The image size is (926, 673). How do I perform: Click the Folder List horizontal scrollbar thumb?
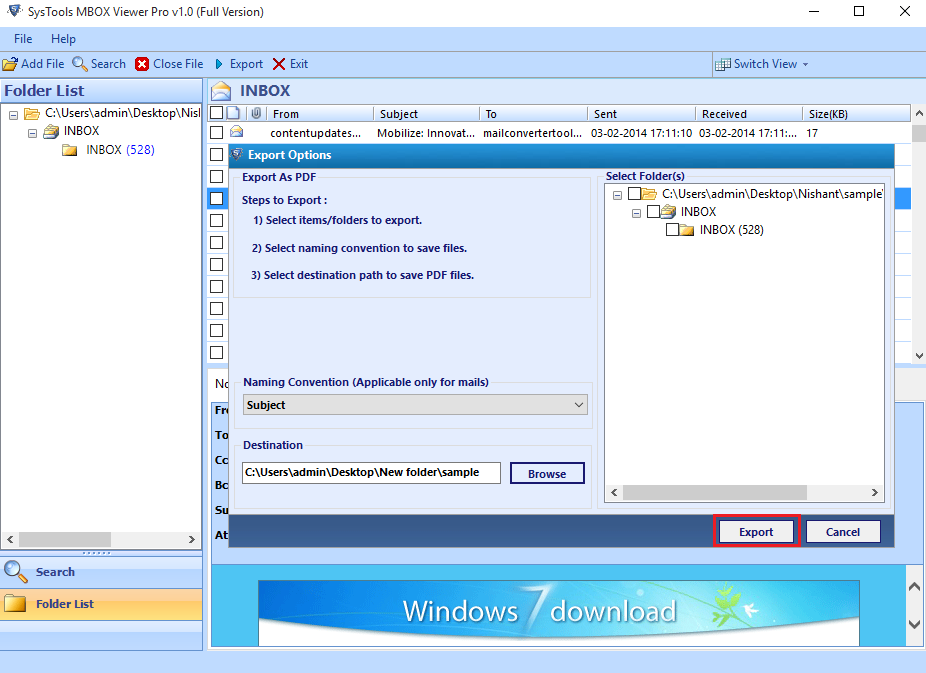coord(64,539)
